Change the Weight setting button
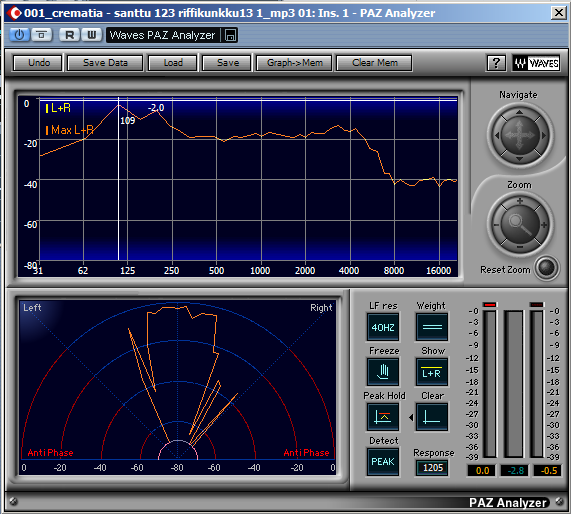The height and width of the screenshot is (514, 571). pos(432,327)
